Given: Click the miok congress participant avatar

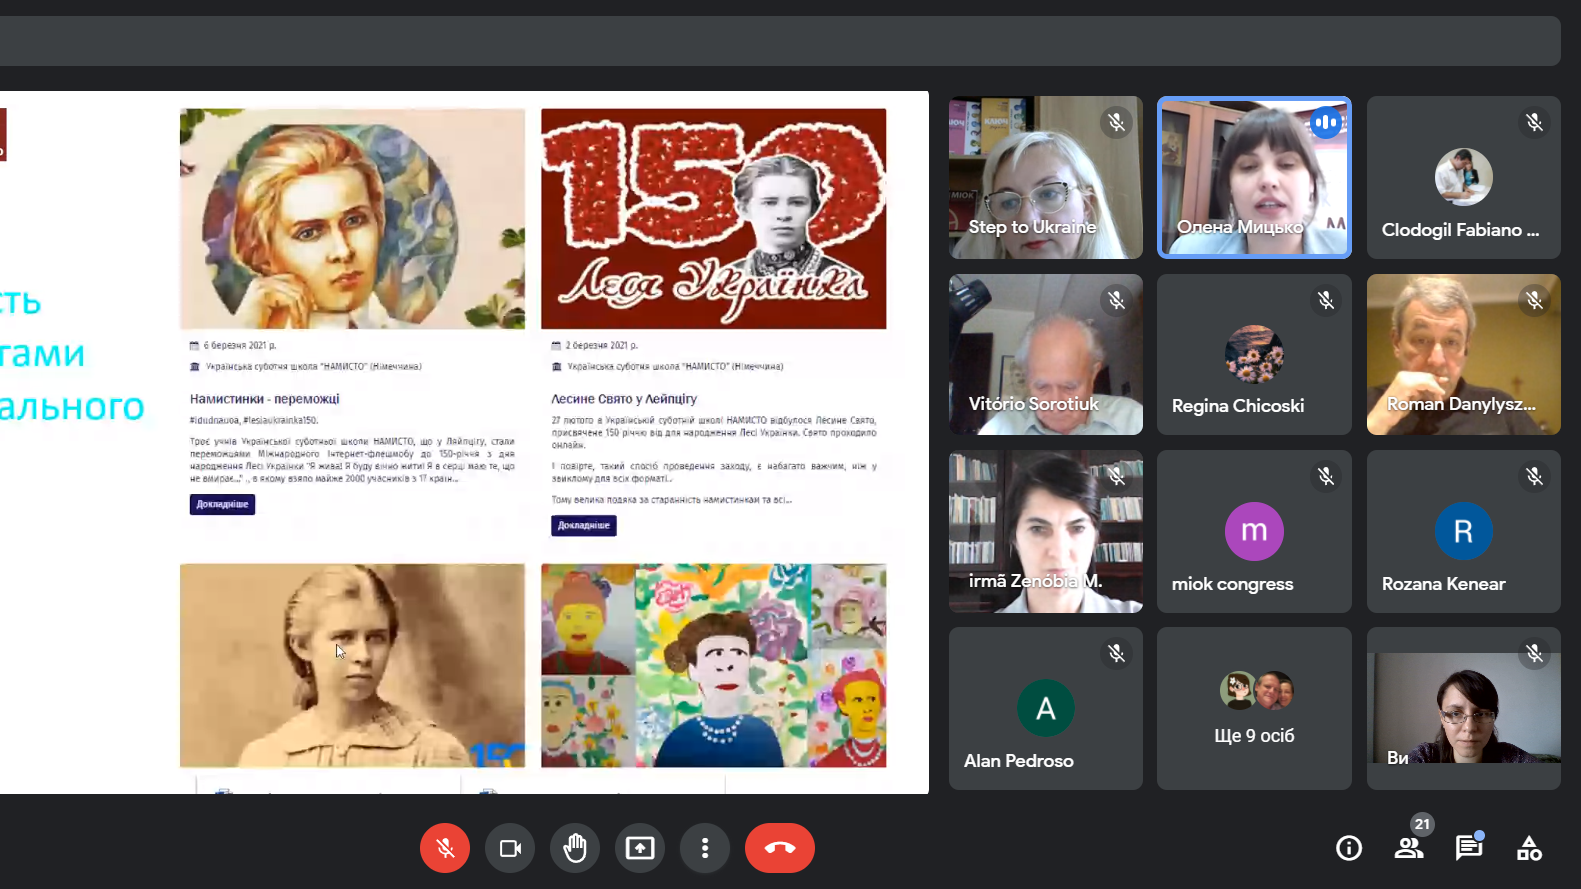Looking at the screenshot, I should (1254, 531).
